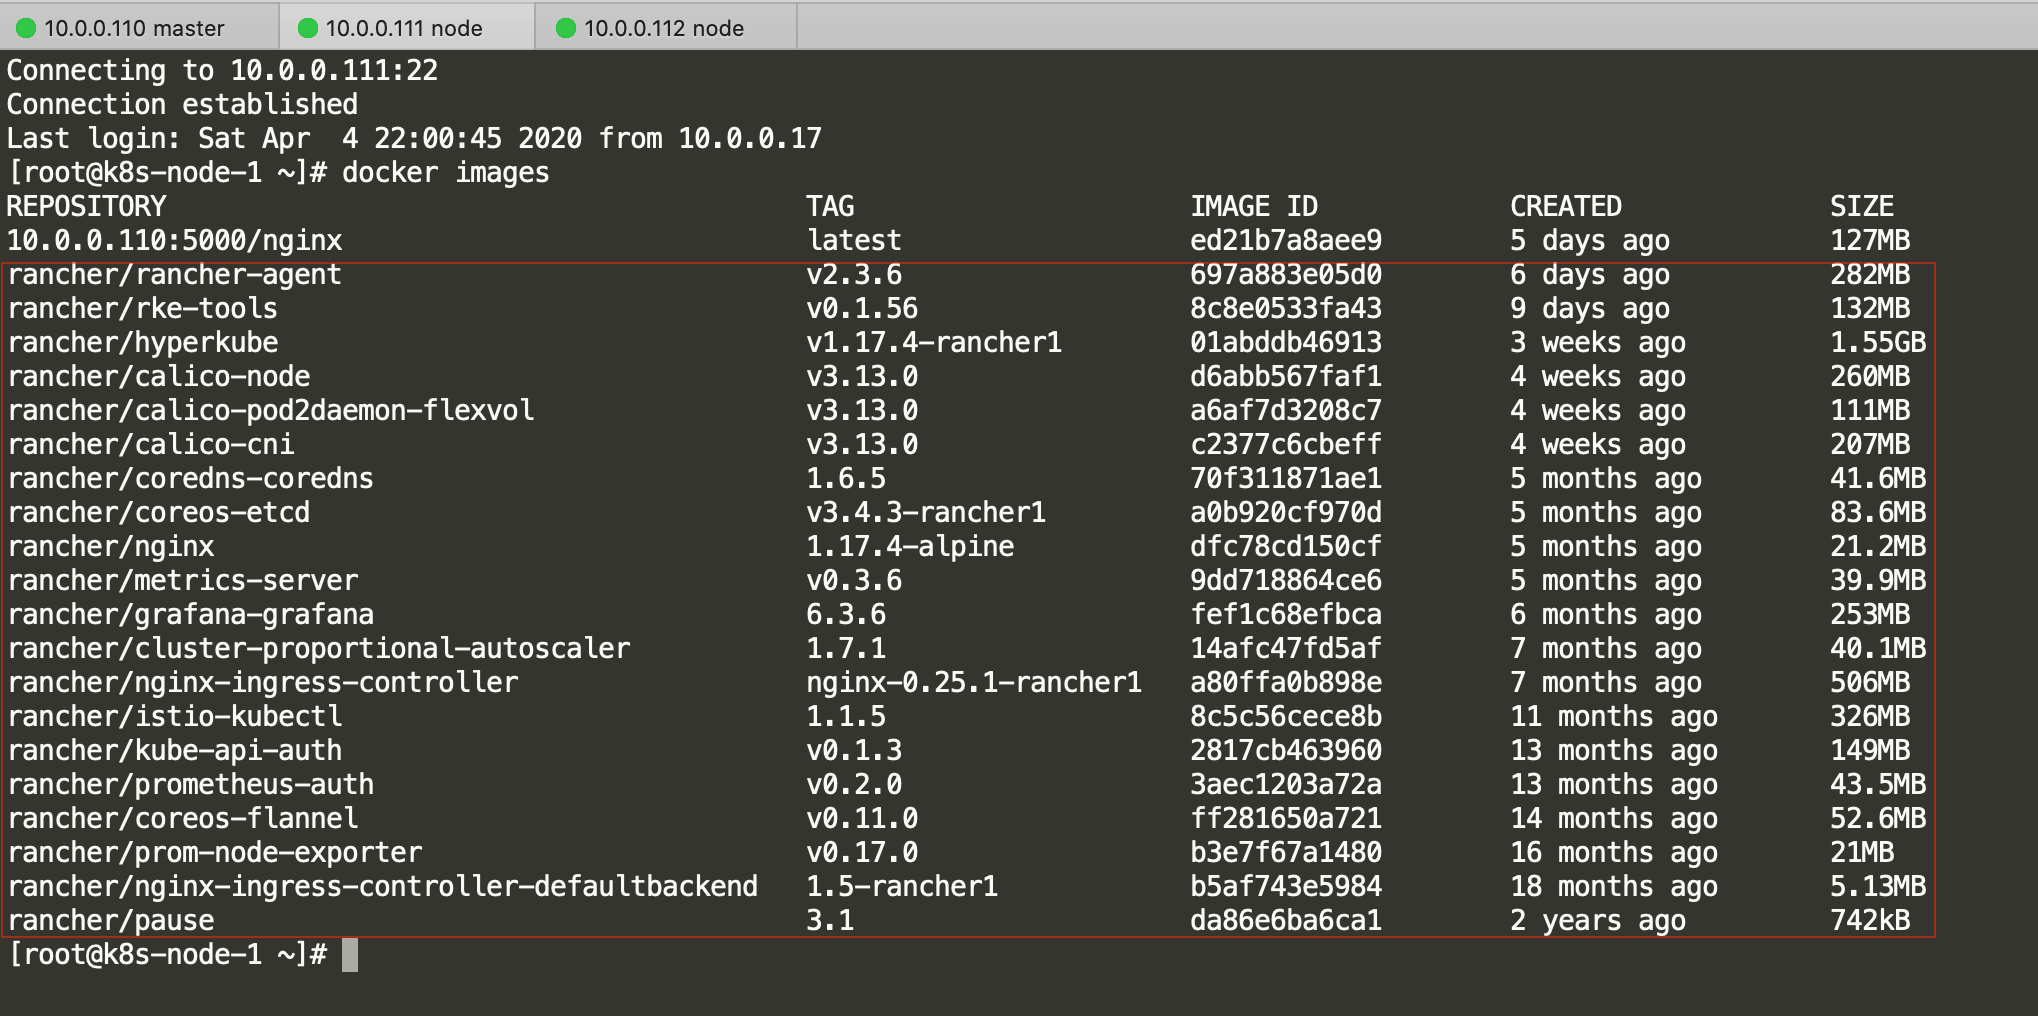Click rancher/grafana-grafana repository name
Image resolution: width=2038 pixels, height=1016 pixels.
(x=191, y=615)
